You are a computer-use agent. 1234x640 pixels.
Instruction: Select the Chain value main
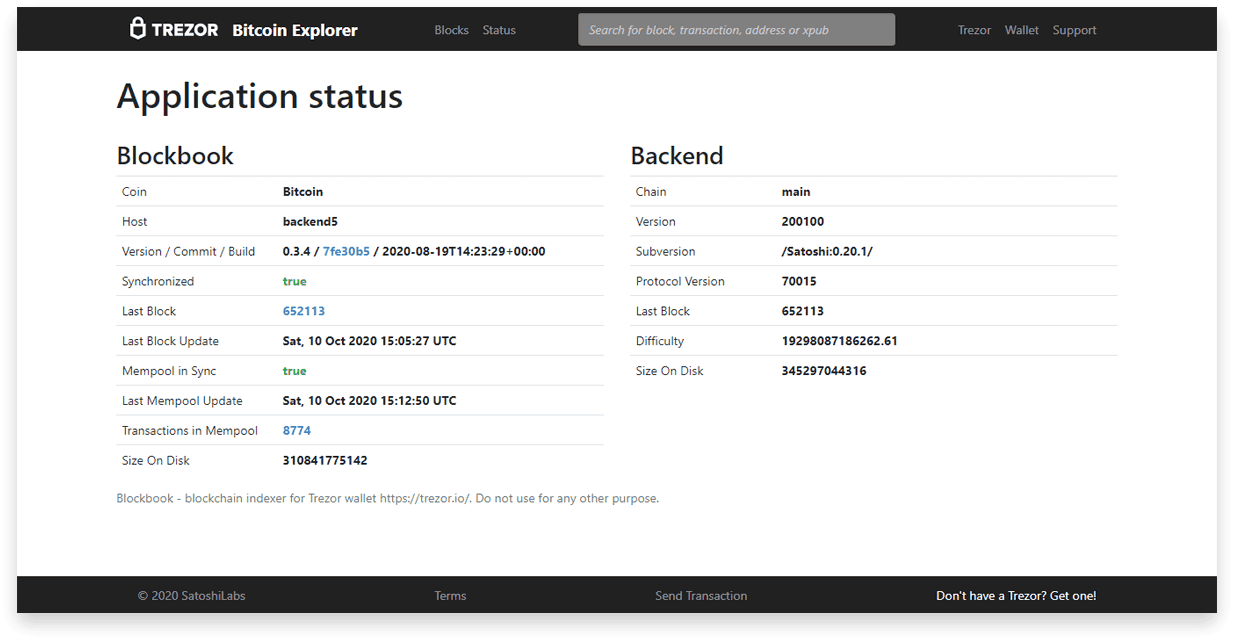[x=796, y=191]
